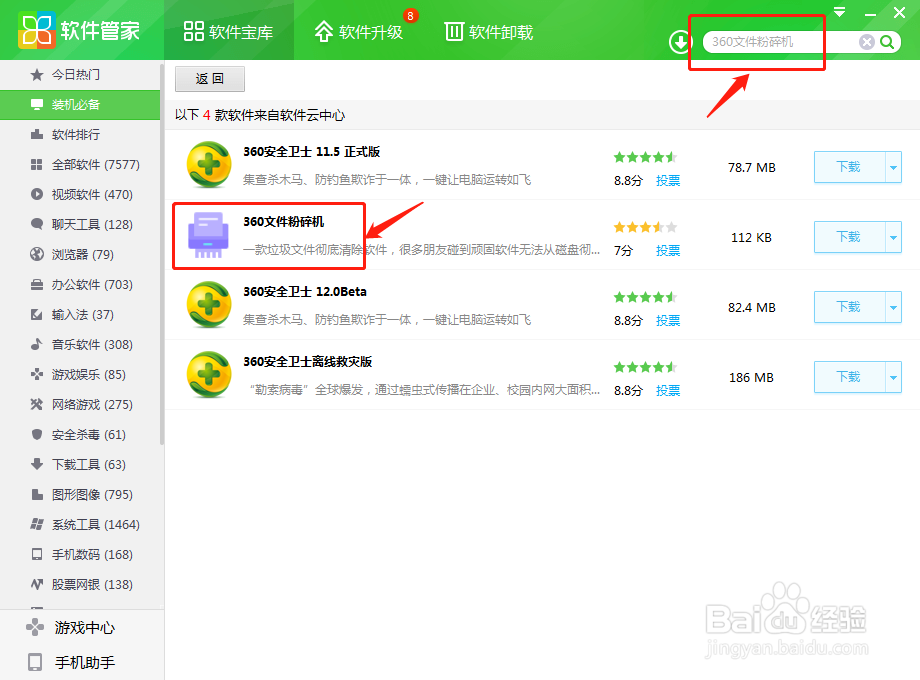The image size is (920, 680).
Task: Click the sidebar vertical scrollbar
Action: (x=162, y=254)
